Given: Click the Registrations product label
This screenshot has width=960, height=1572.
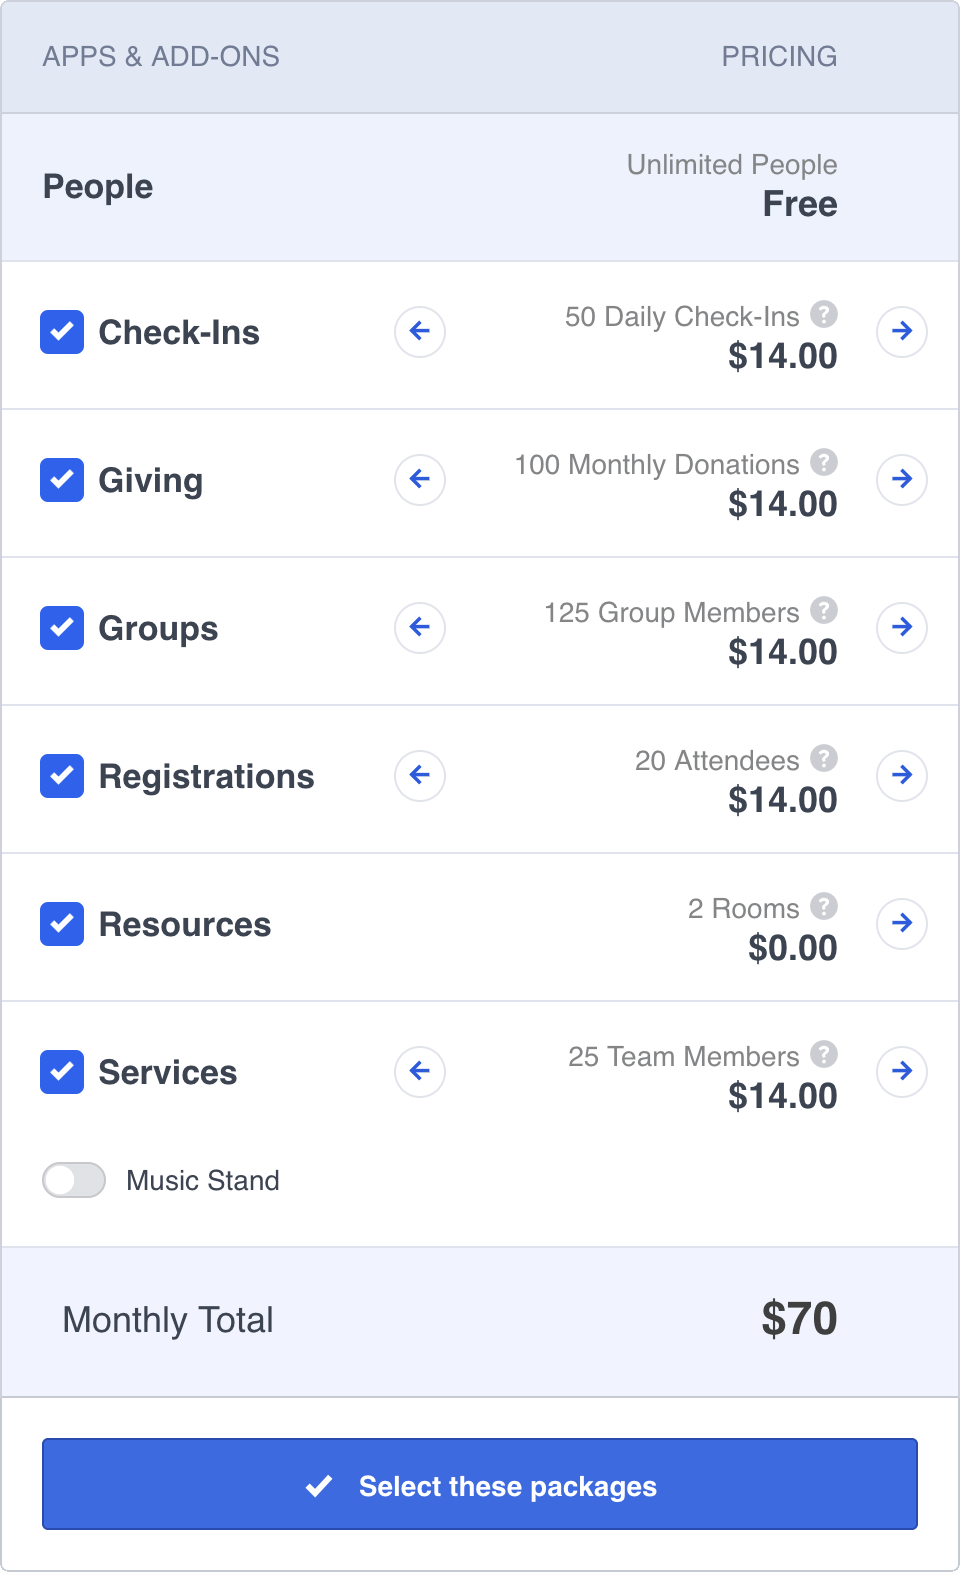Looking at the screenshot, I should pyautogui.click(x=207, y=777).
